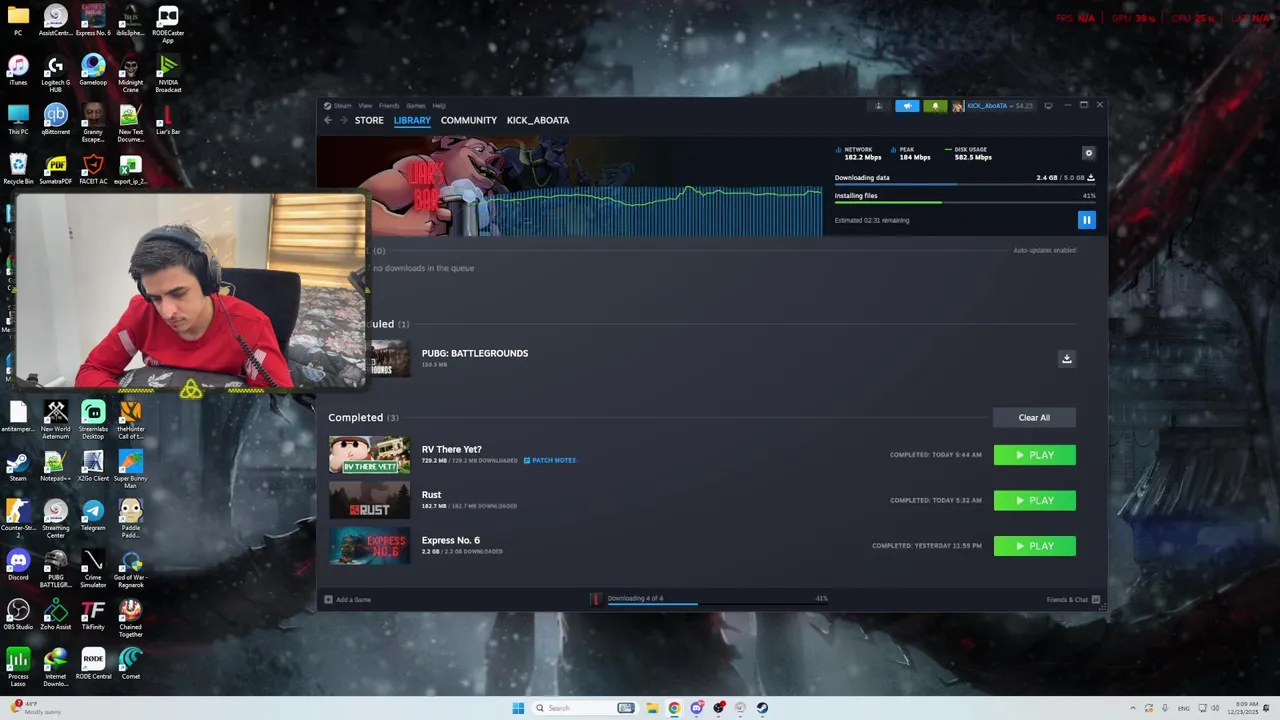The width and height of the screenshot is (1280, 720).
Task: Select the qBittorrent desktop icon
Action: click(56, 120)
